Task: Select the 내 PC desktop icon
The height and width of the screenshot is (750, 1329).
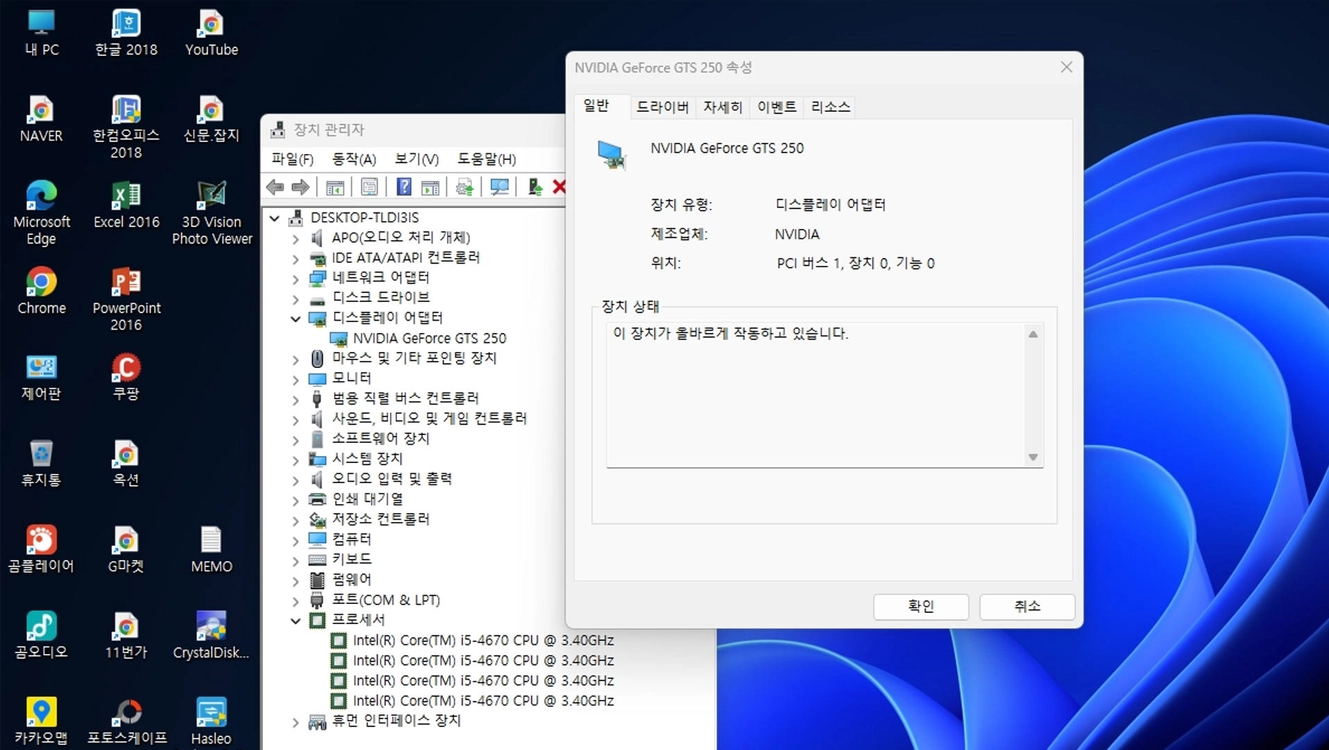Action: click(41, 32)
